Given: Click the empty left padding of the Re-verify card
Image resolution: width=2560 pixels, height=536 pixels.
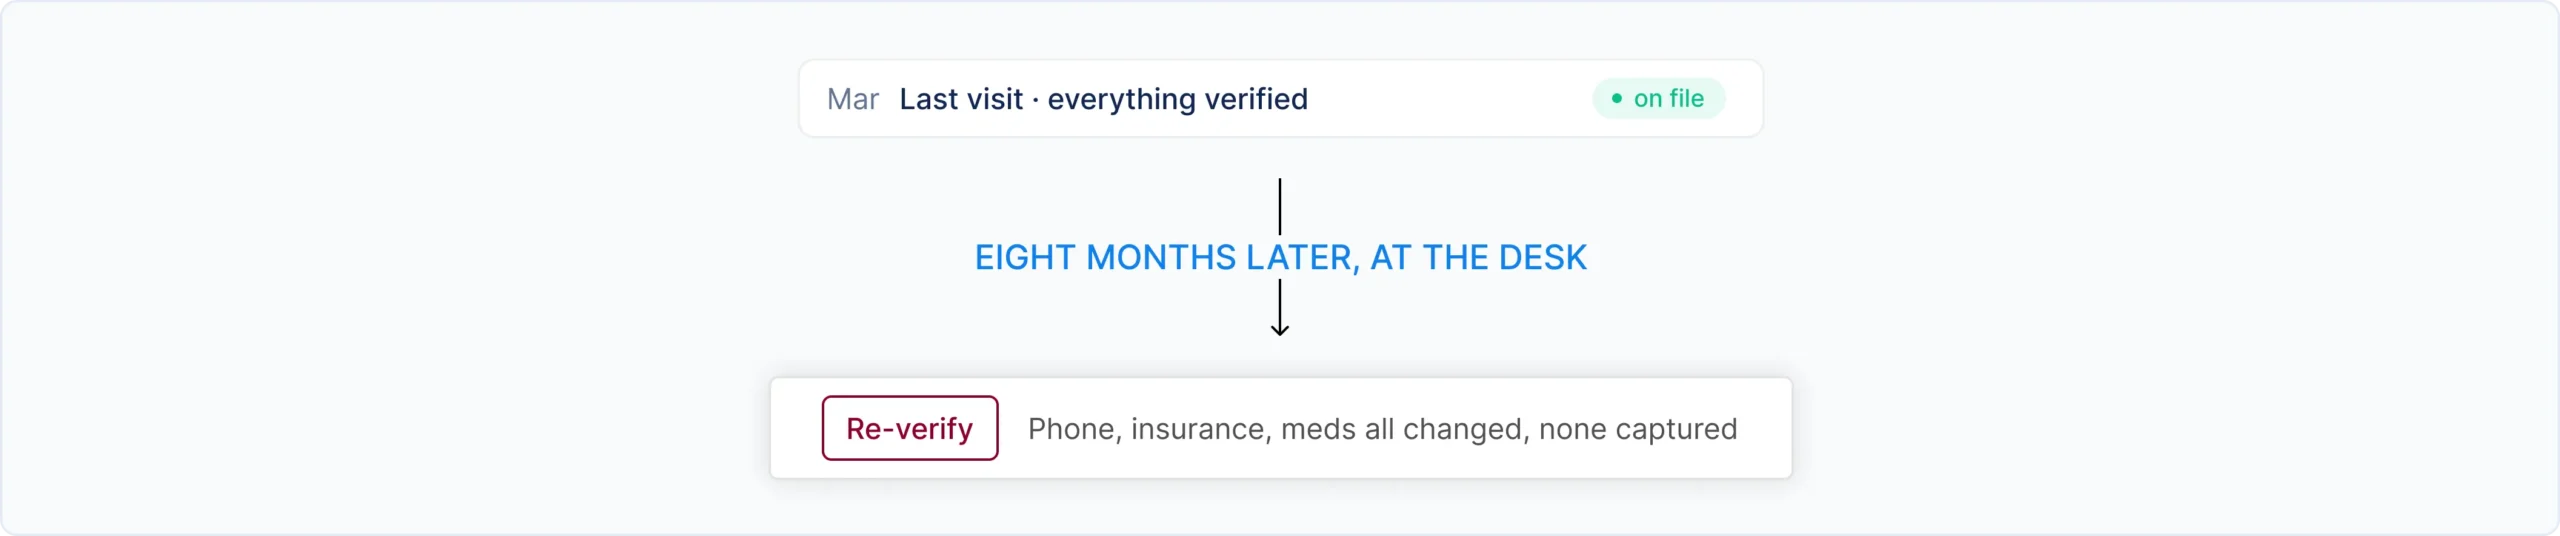Looking at the screenshot, I should [x=796, y=428].
